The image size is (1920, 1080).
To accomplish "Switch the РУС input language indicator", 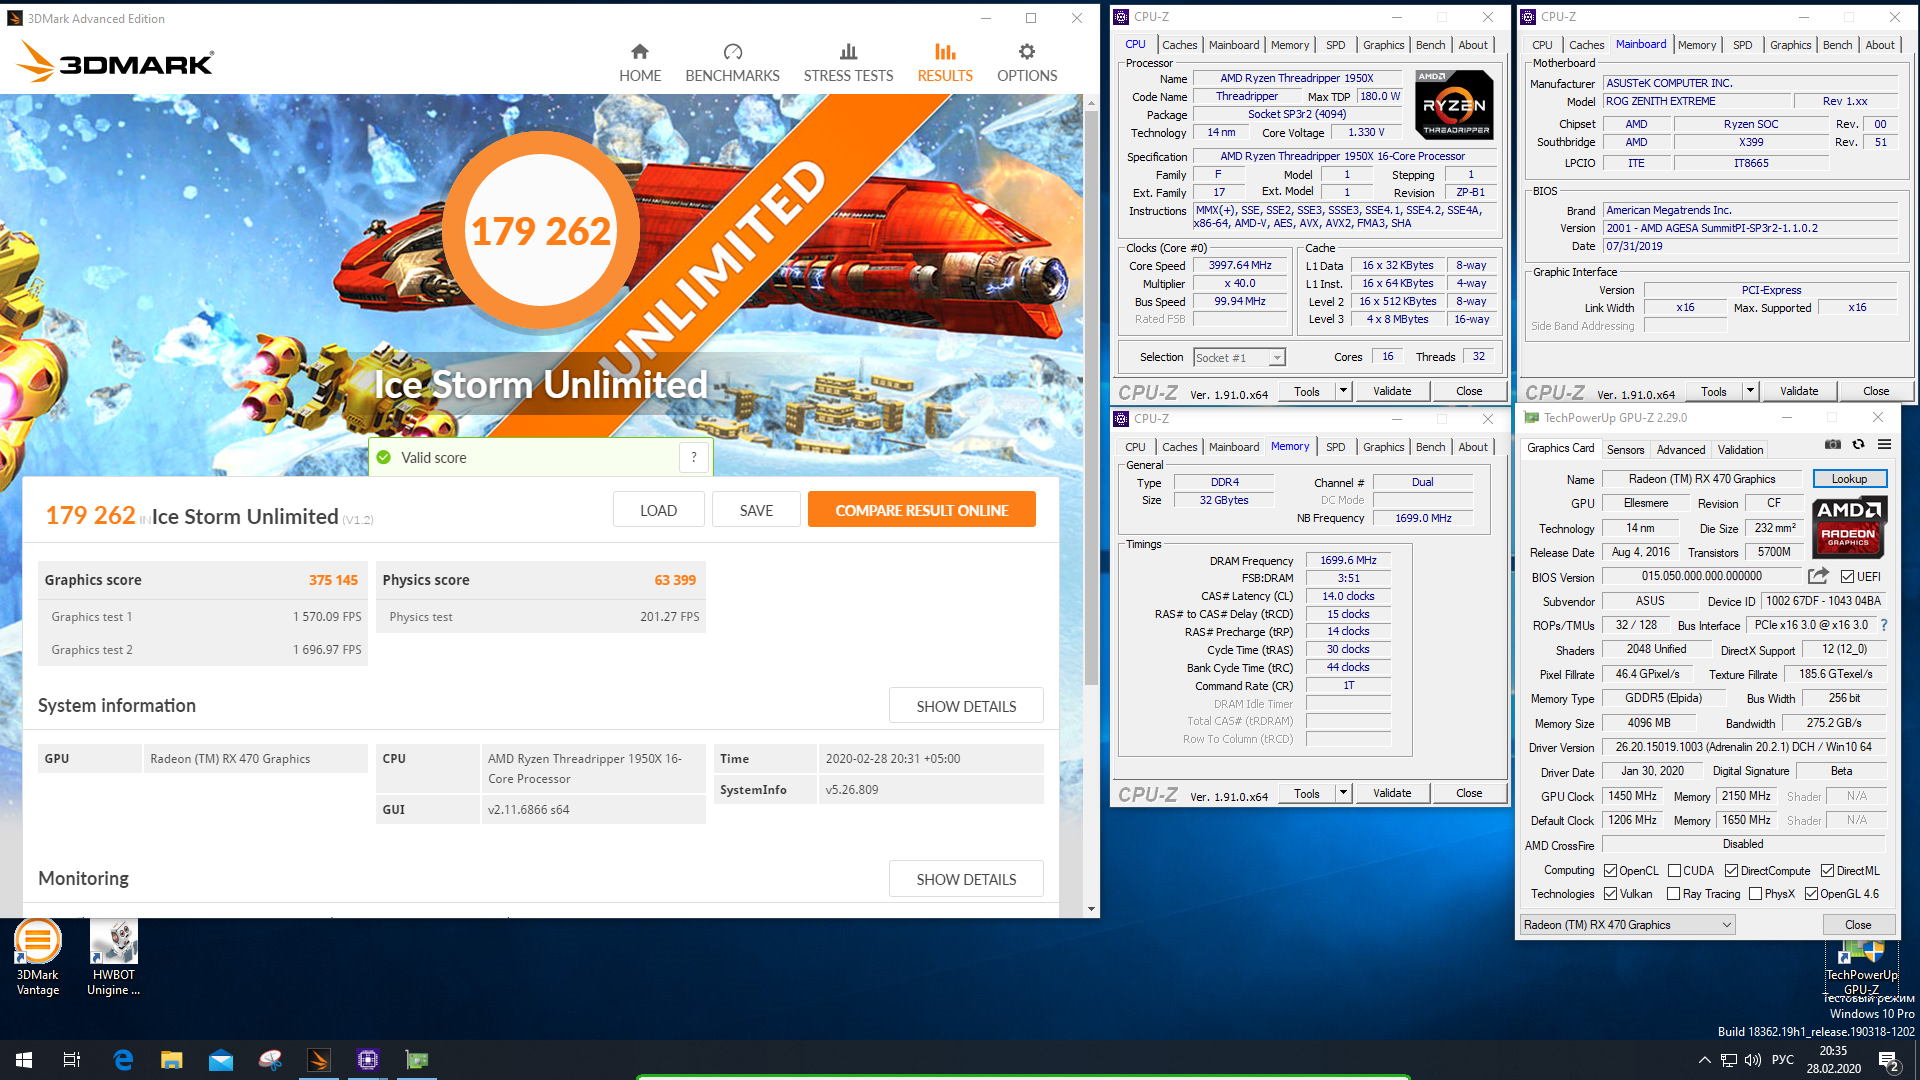I will coord(1782,1060).
